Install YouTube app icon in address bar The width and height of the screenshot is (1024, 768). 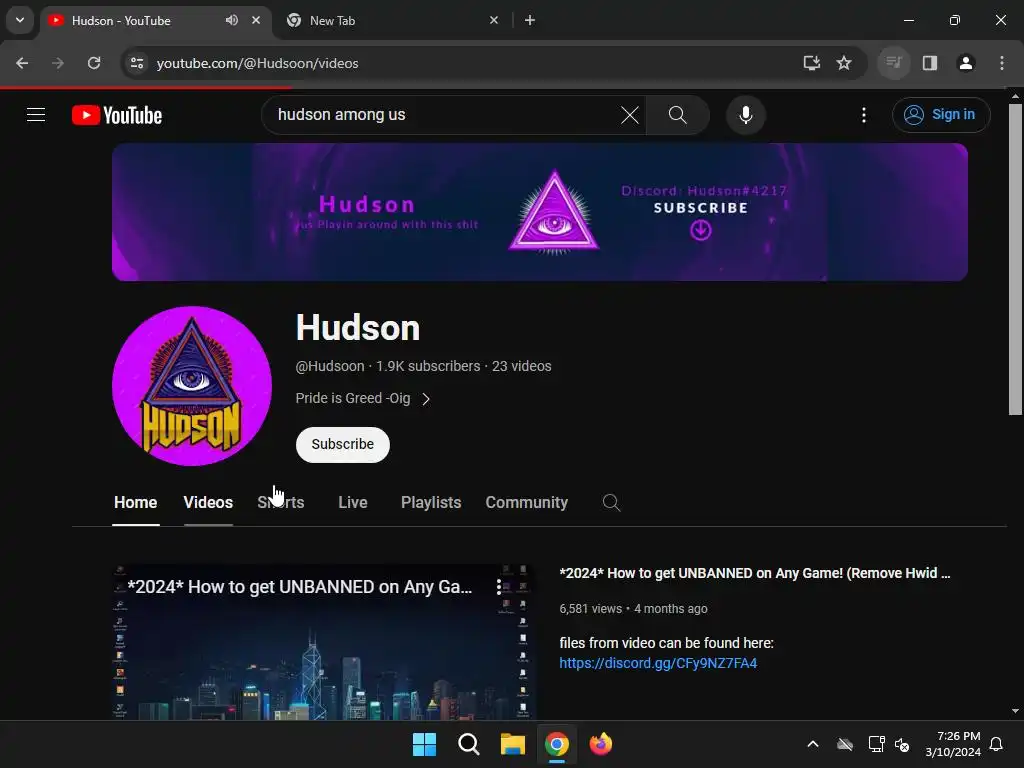(811, 63)
